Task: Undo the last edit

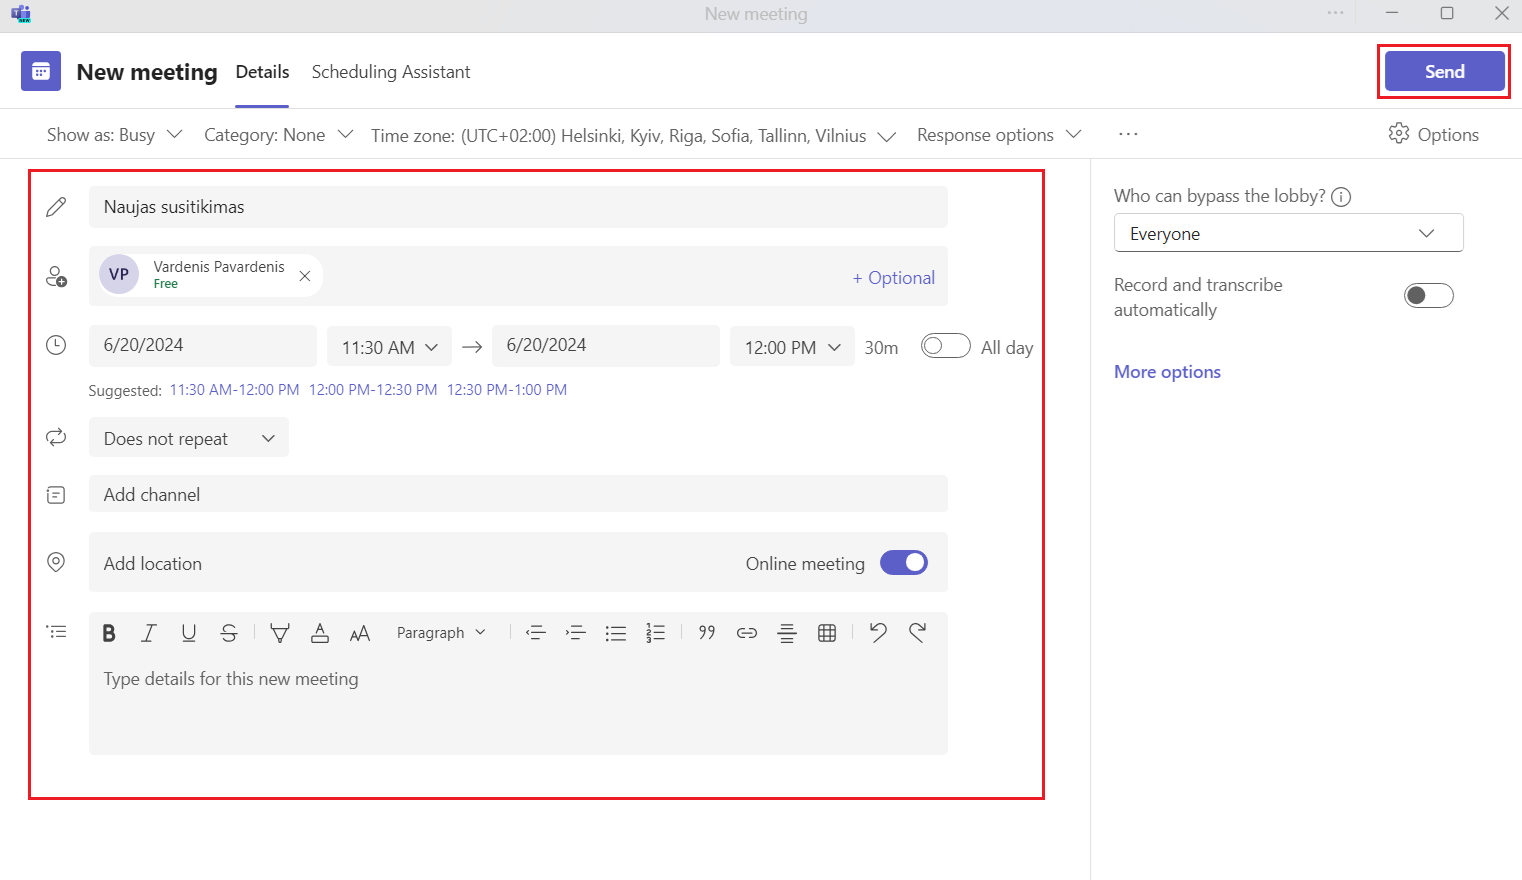Action: point(878,632)
